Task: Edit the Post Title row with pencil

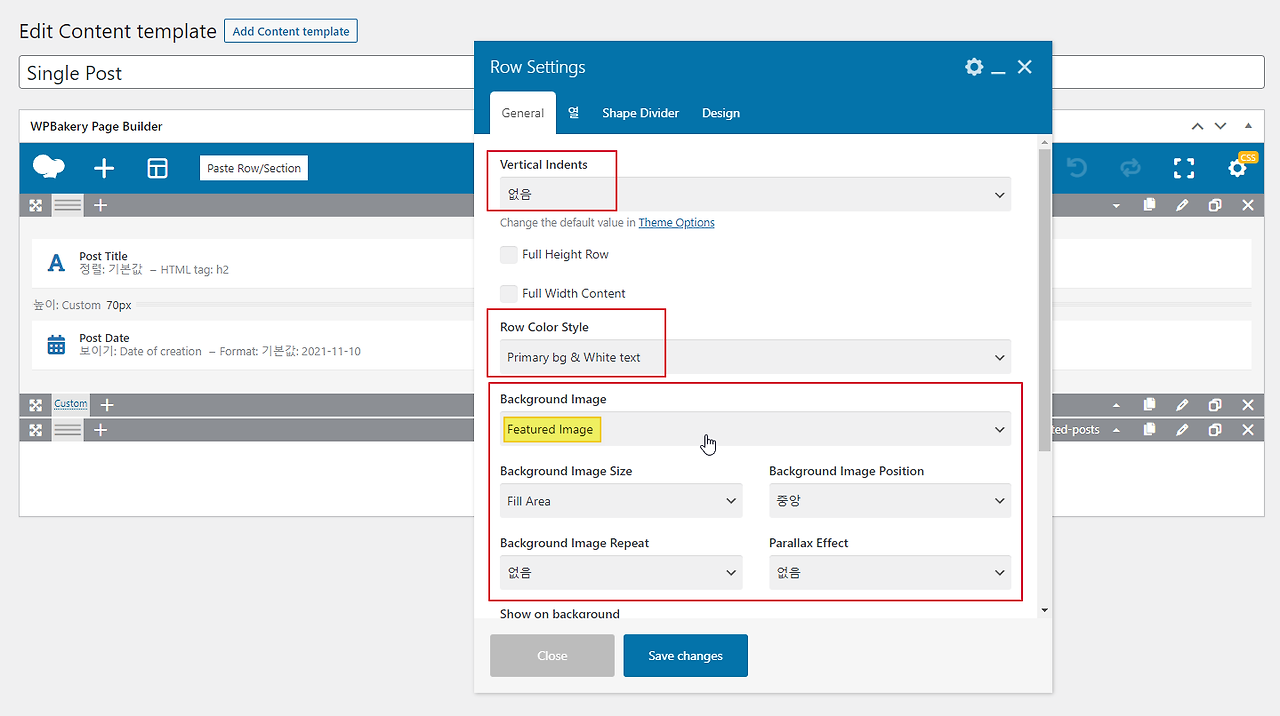Action: pyautogui.click(x=1182, y=205)
